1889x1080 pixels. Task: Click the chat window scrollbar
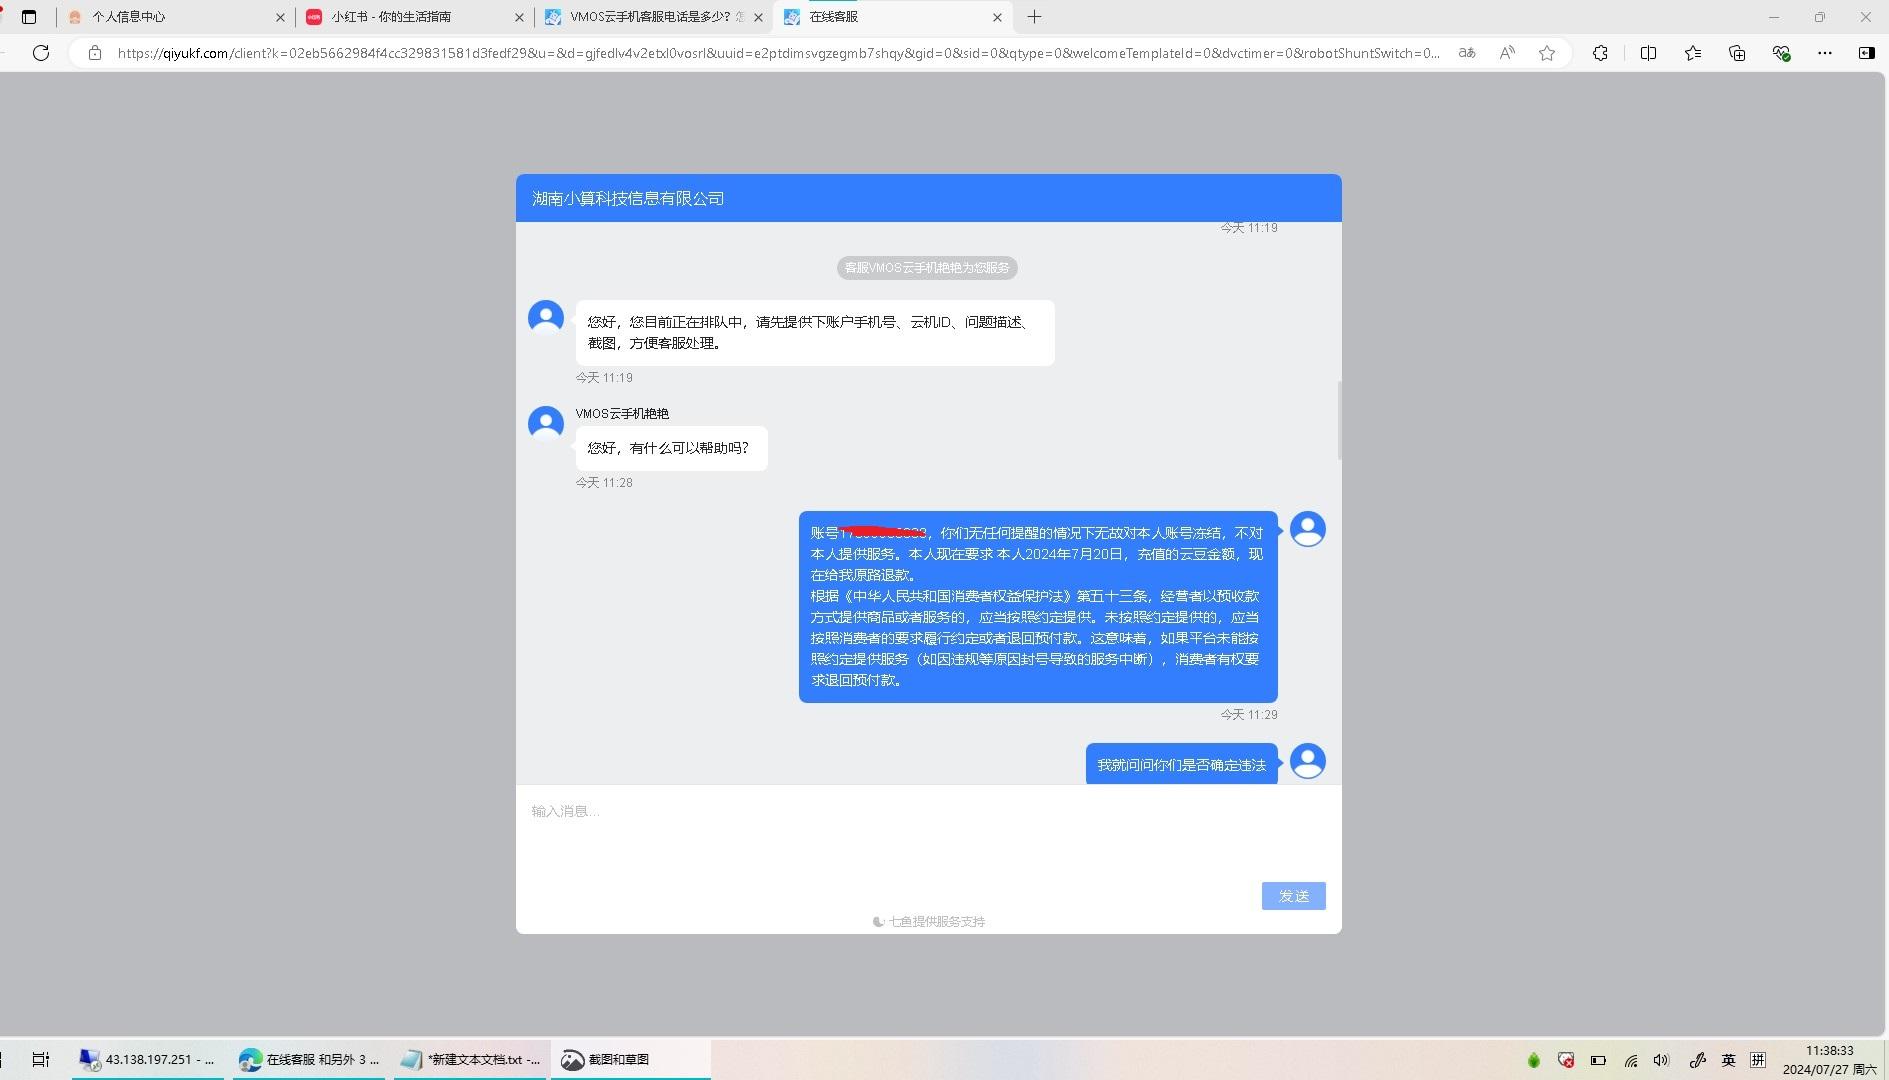(x=1339, y=420)
